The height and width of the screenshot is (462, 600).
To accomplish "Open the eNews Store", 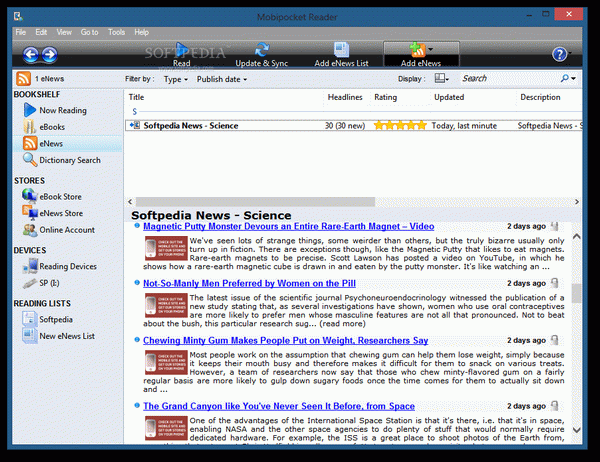I will pyautogui.click(x=53, y=213).
